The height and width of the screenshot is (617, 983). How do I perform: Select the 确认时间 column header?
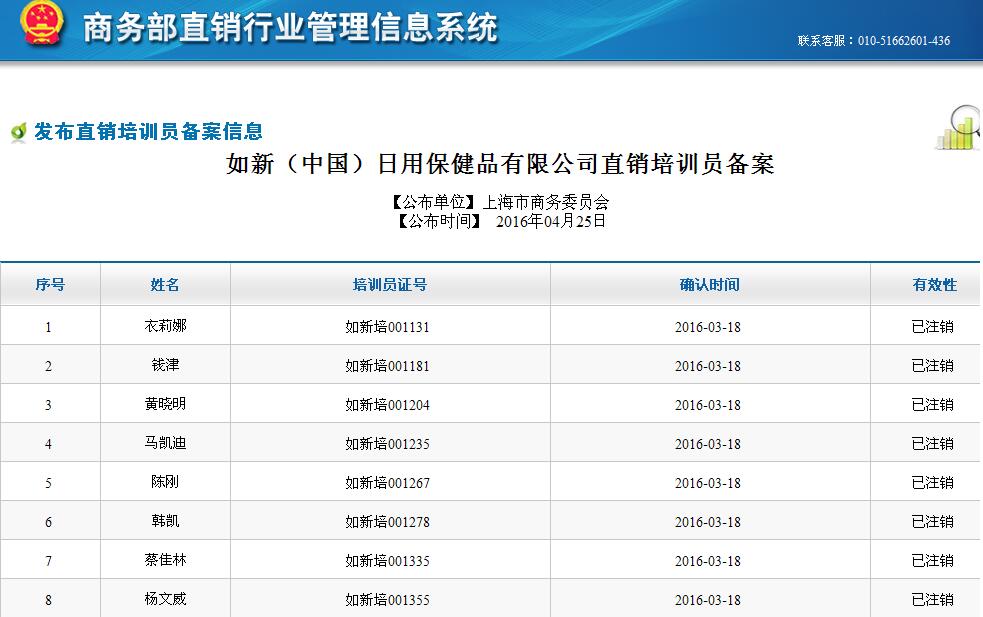tap(709, 285)
